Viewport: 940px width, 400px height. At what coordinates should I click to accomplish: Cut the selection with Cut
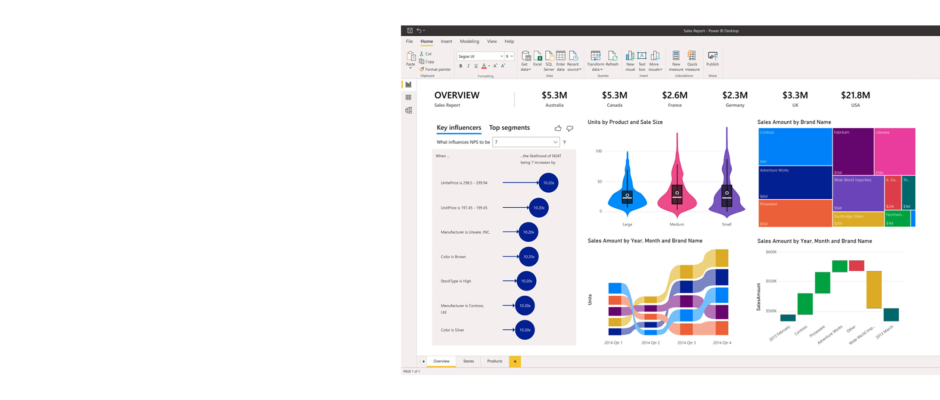point(425,53)
